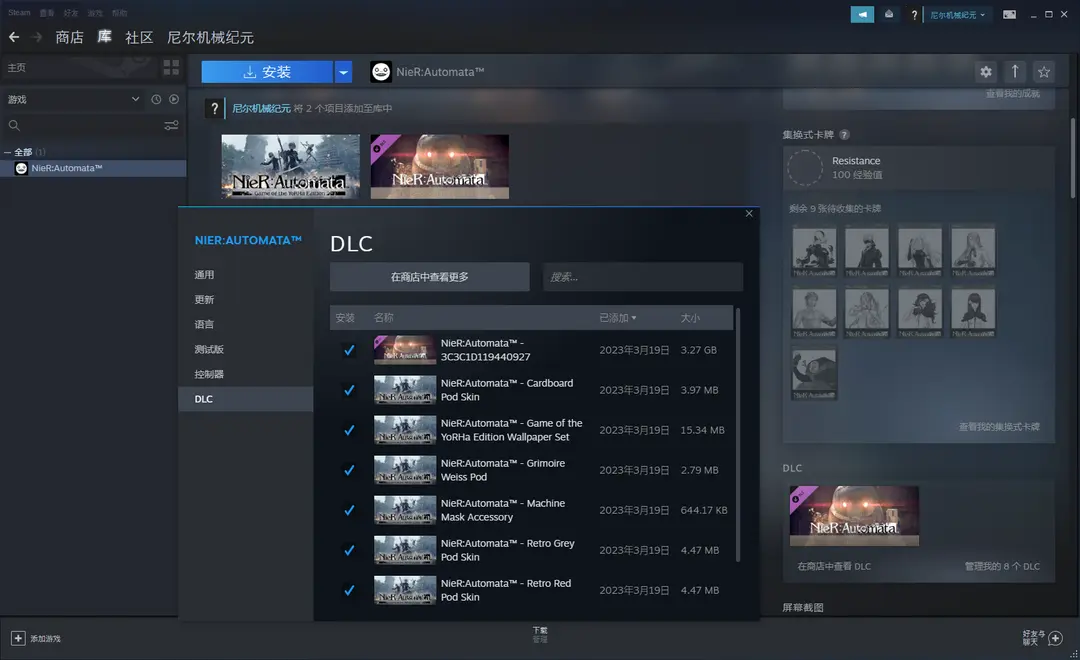1080x660 pixels.
Task: Click 主页 library home button
Action: click(17, 68)
